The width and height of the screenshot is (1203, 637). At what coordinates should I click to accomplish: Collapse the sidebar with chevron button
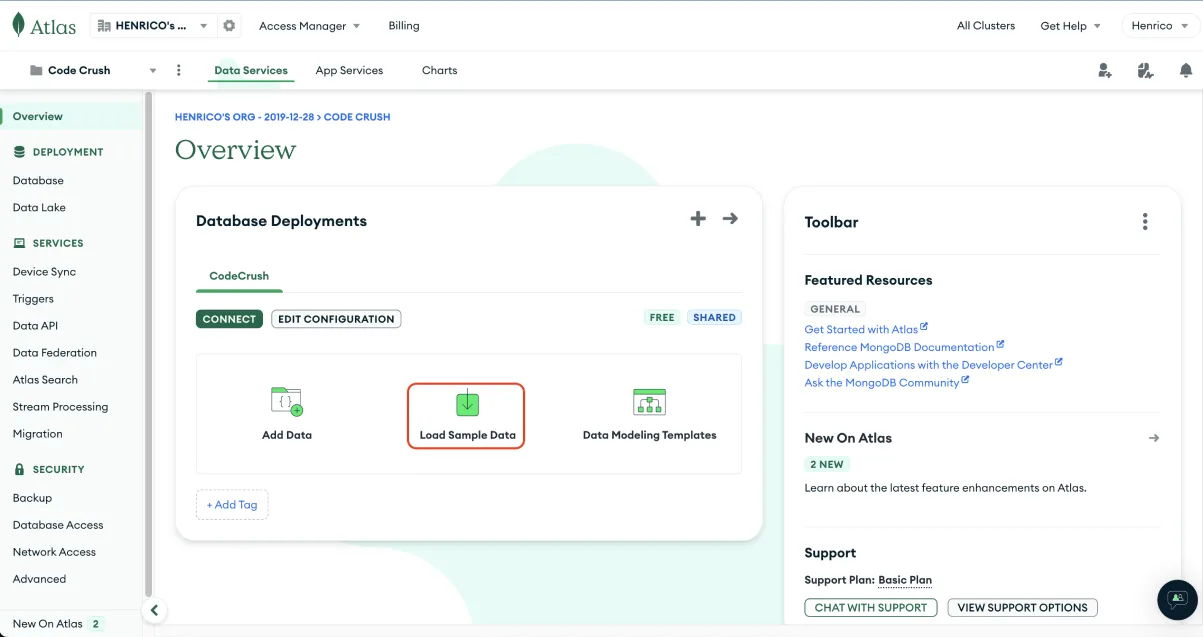[154, 610]
